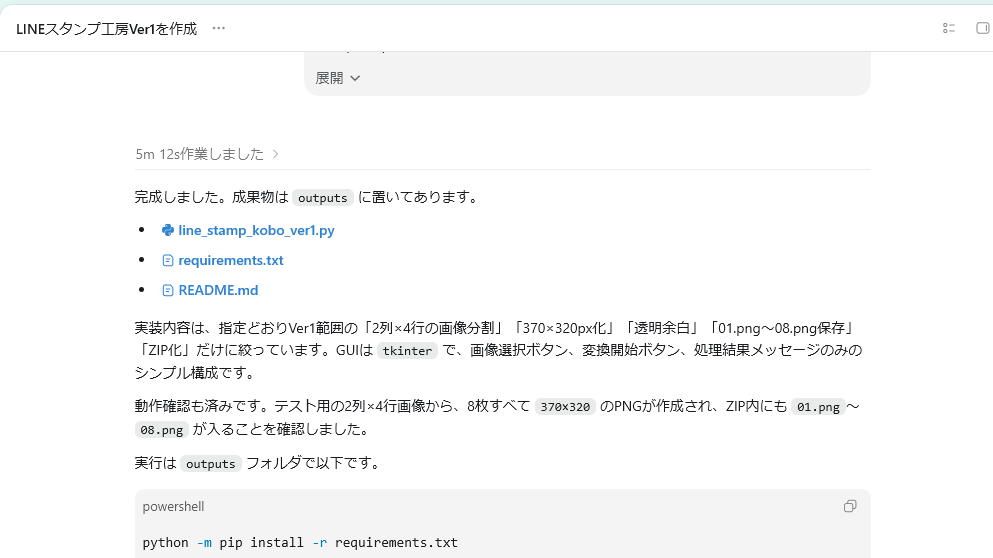Click the document icon beside requirements.txt
The height and width of the screenshot is (558, 993).
click(168, 260)
